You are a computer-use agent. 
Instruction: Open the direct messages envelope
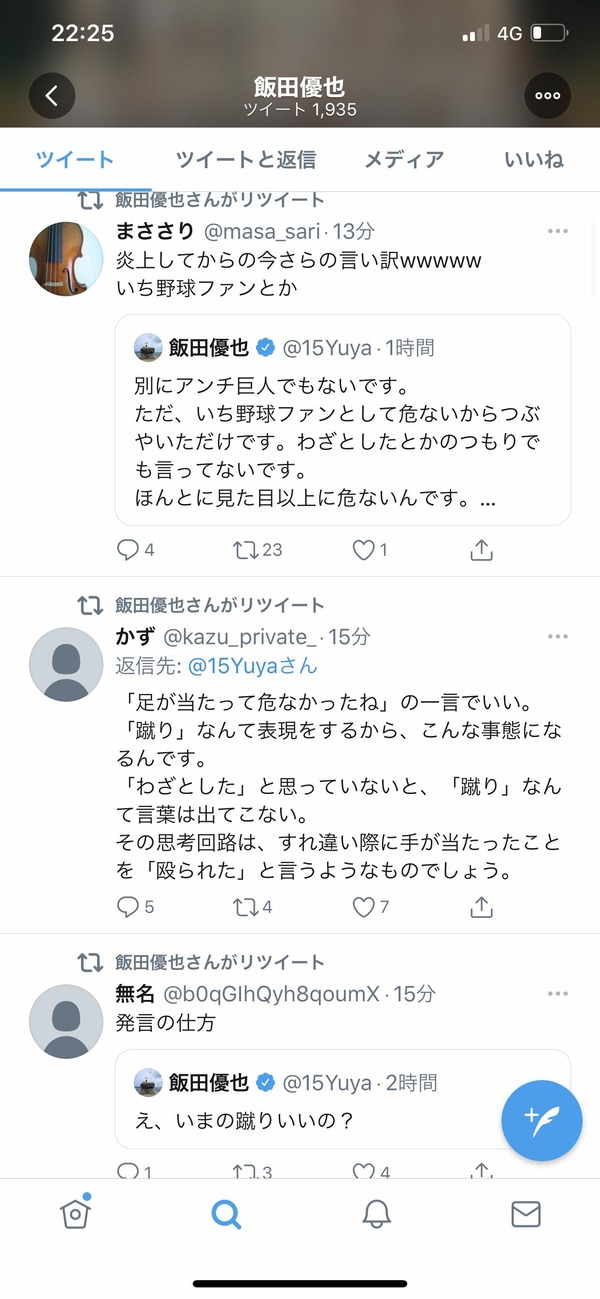[x=525, y=1214]
